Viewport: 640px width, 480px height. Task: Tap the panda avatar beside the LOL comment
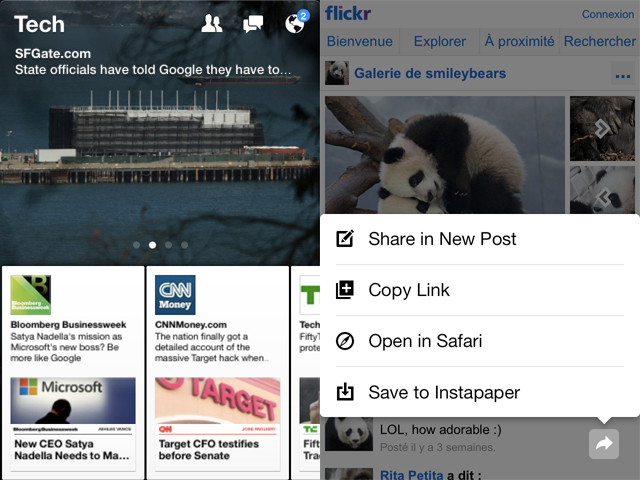(349, 434)
